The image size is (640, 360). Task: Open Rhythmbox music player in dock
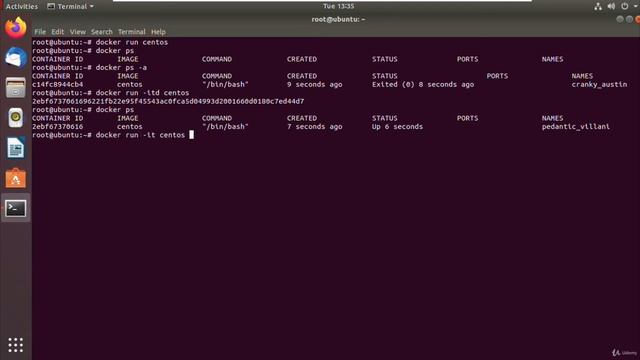pos(16,118)
